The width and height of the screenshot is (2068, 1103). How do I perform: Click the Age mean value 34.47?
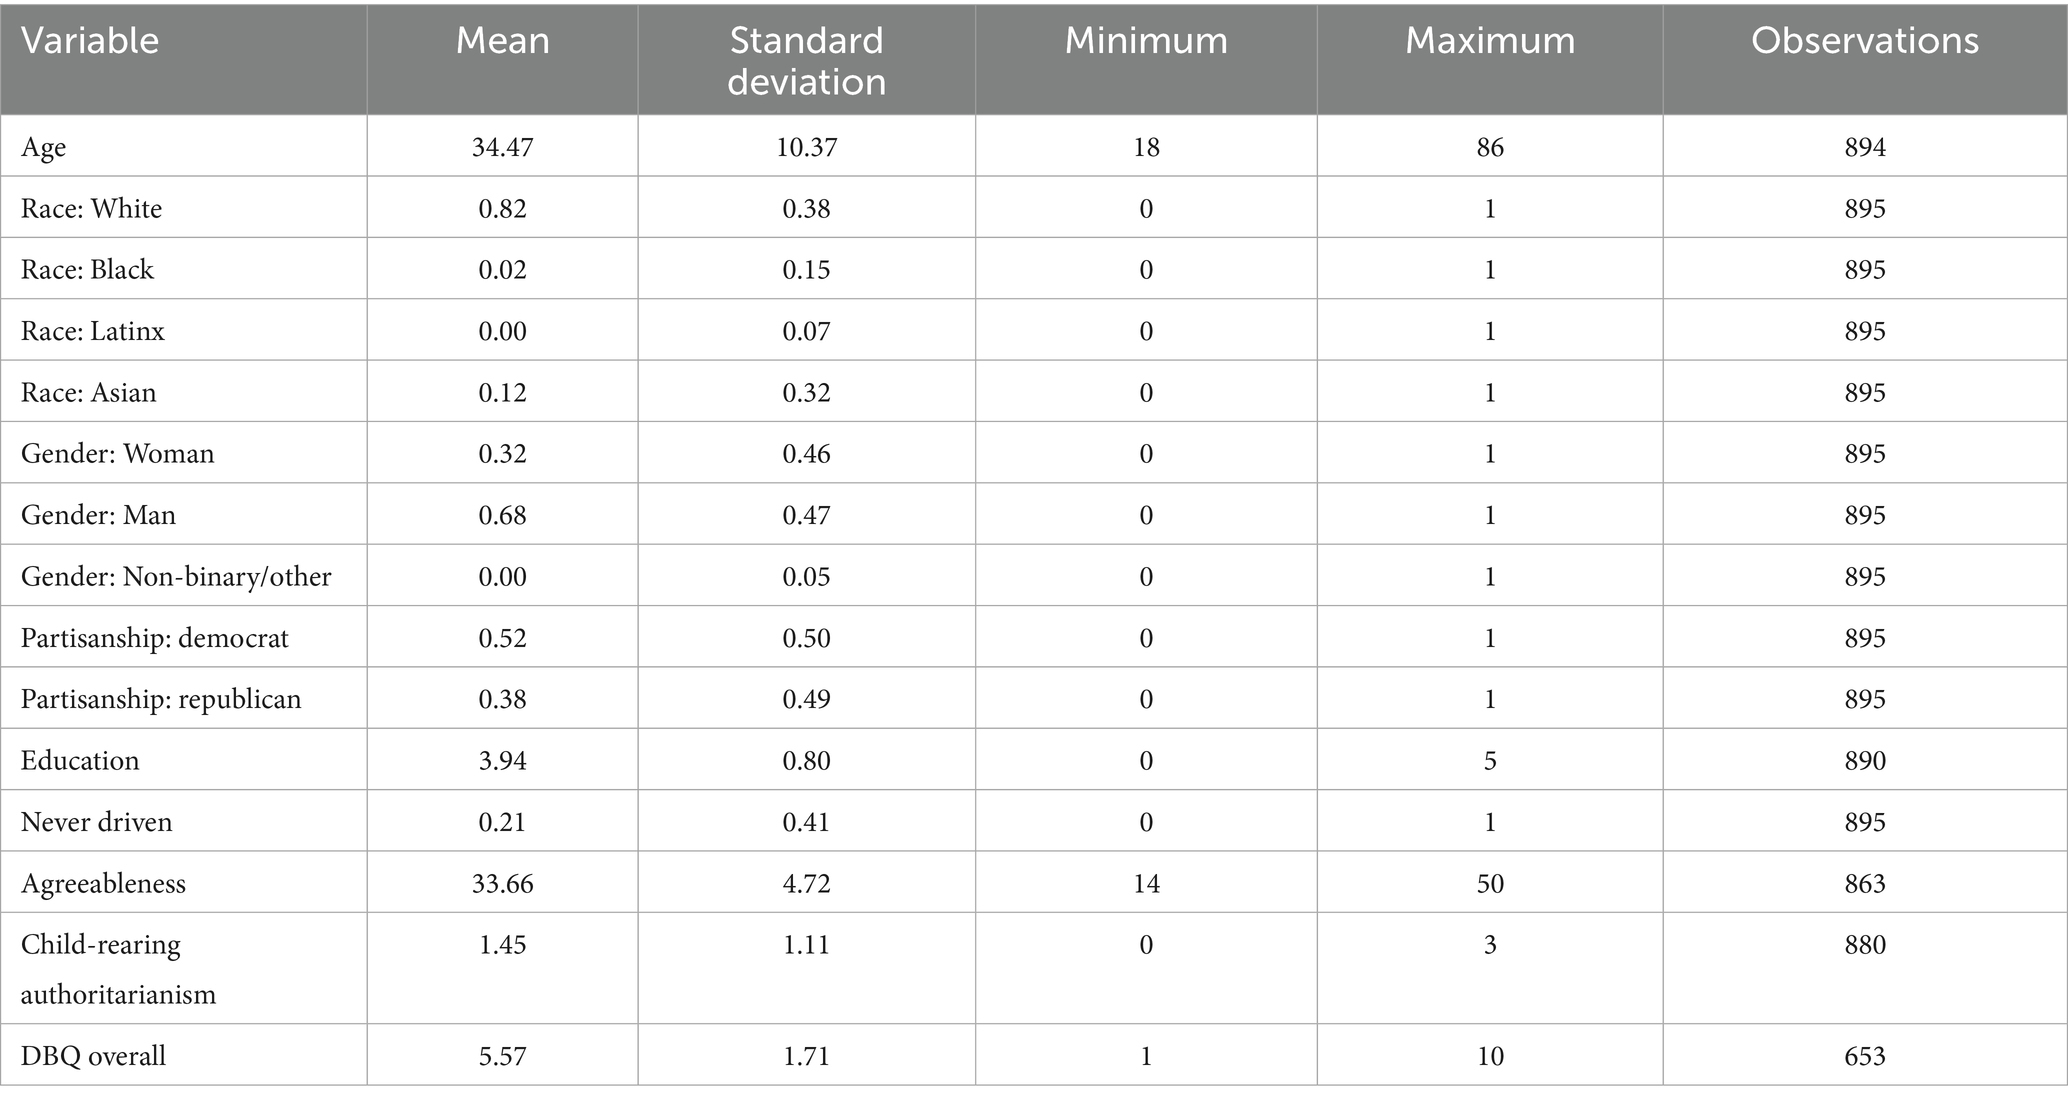(x=502, y=148)
